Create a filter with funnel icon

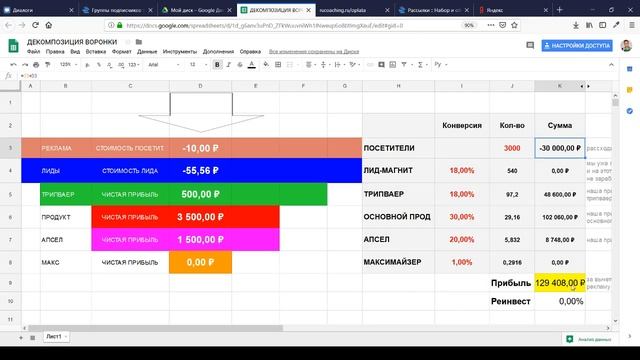[x=404, y=64]
